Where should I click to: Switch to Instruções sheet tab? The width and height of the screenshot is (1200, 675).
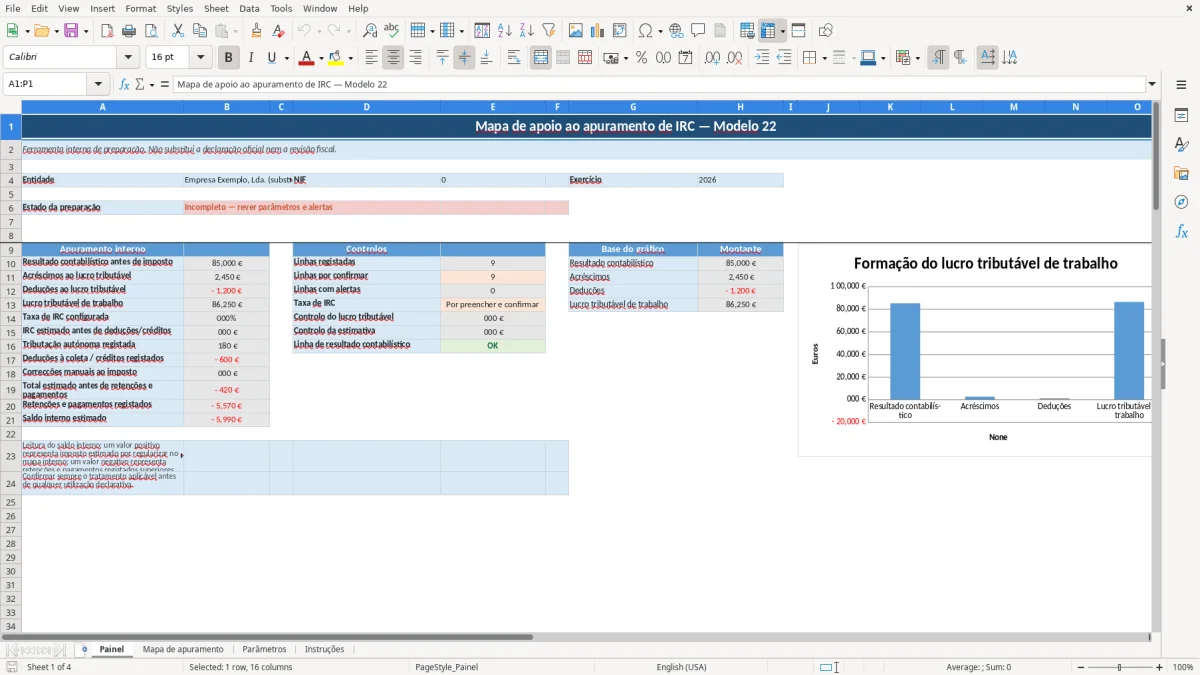324,649
